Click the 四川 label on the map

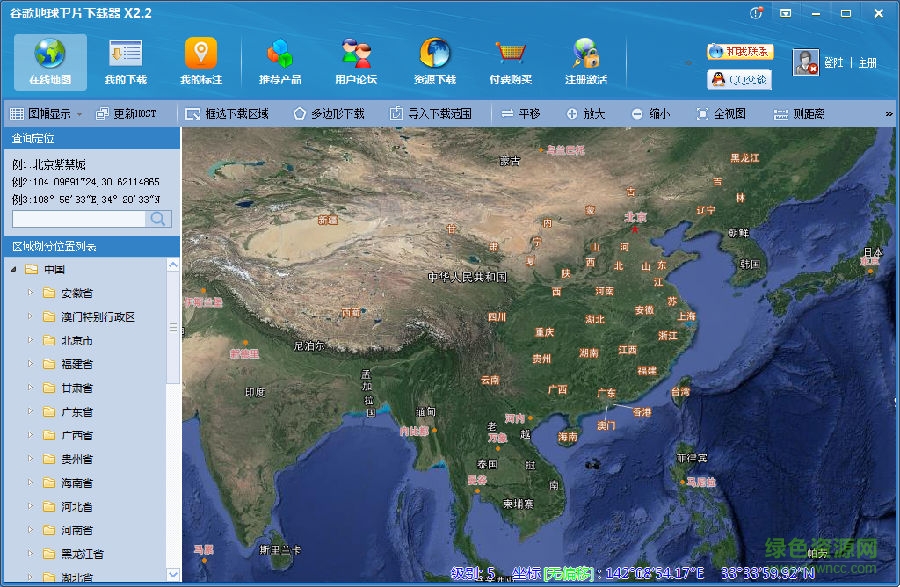(x=496, y=317)
